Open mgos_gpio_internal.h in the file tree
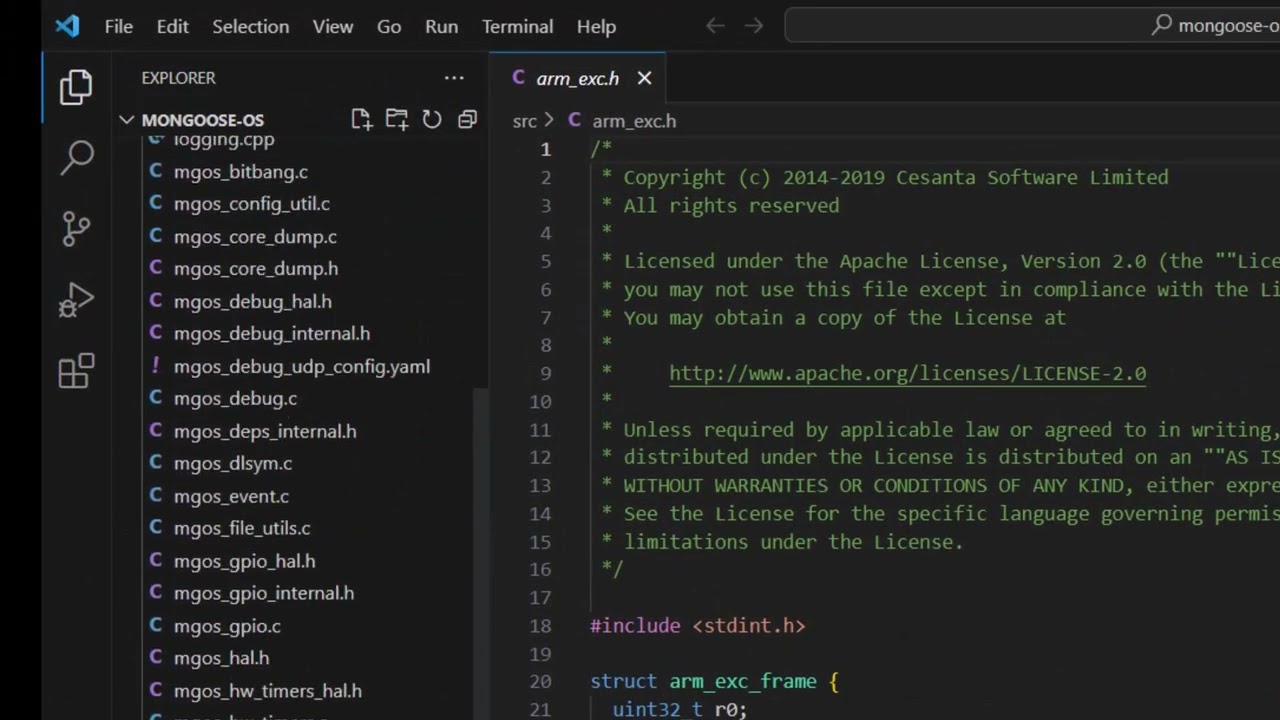 pyautogui.click(x=264, y=593)
